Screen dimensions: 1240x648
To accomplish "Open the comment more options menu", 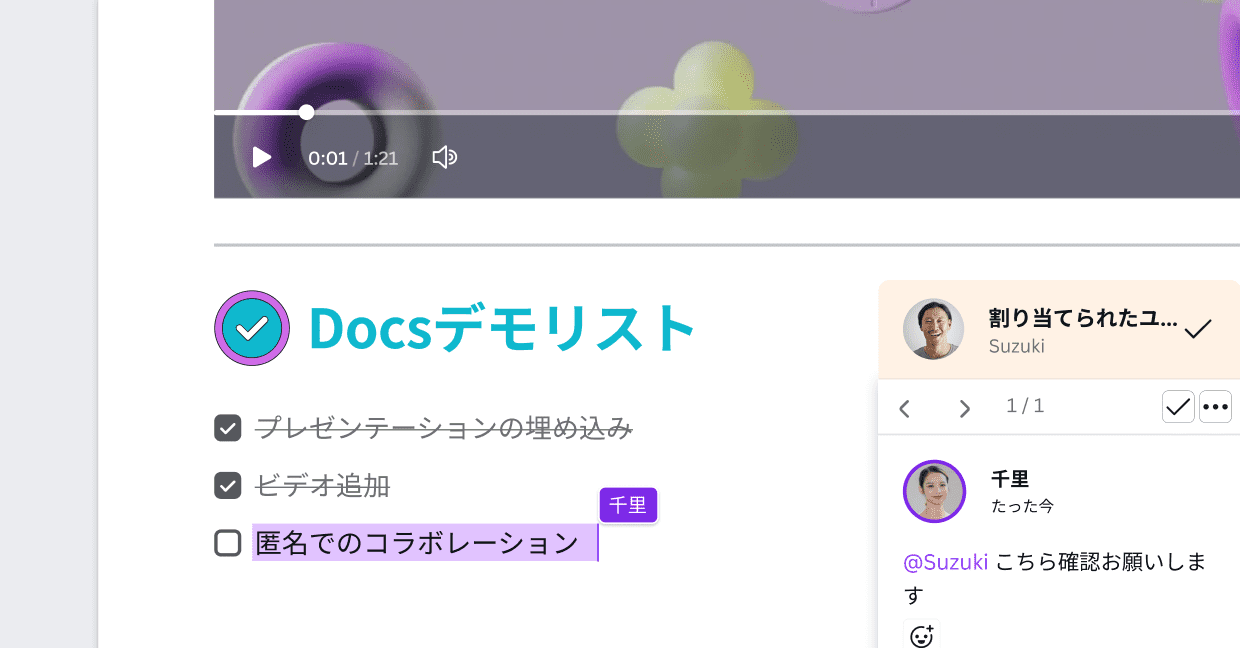I will (1215, 407).
